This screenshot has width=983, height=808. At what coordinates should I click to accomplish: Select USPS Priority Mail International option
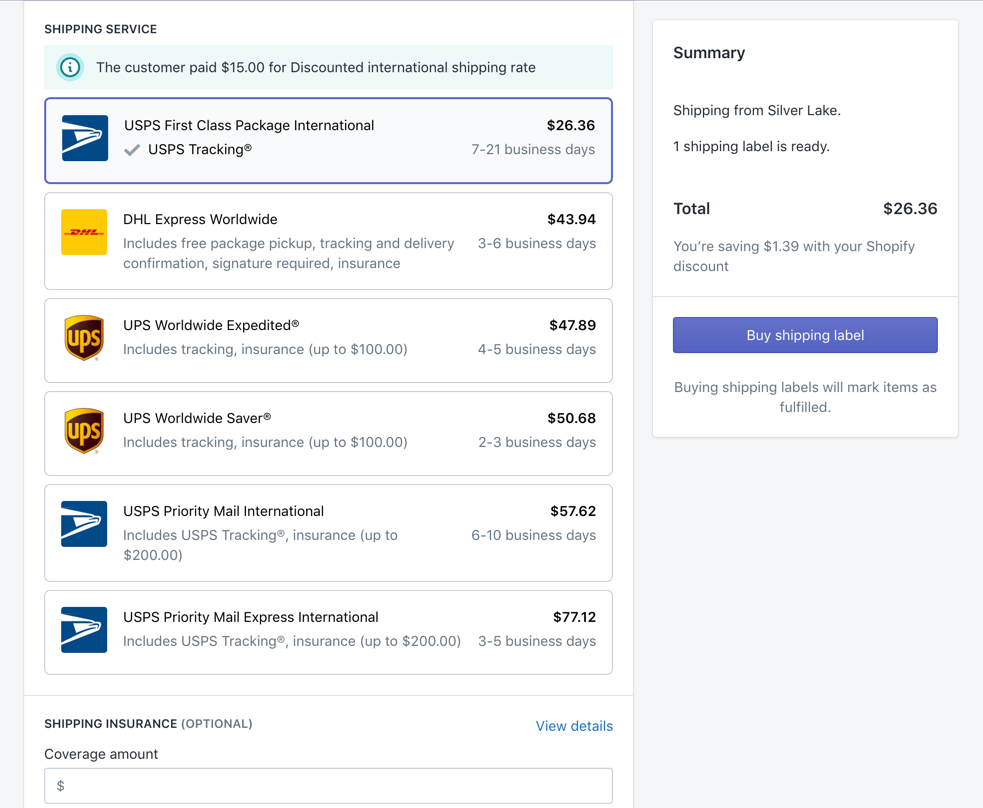[329, 533]
